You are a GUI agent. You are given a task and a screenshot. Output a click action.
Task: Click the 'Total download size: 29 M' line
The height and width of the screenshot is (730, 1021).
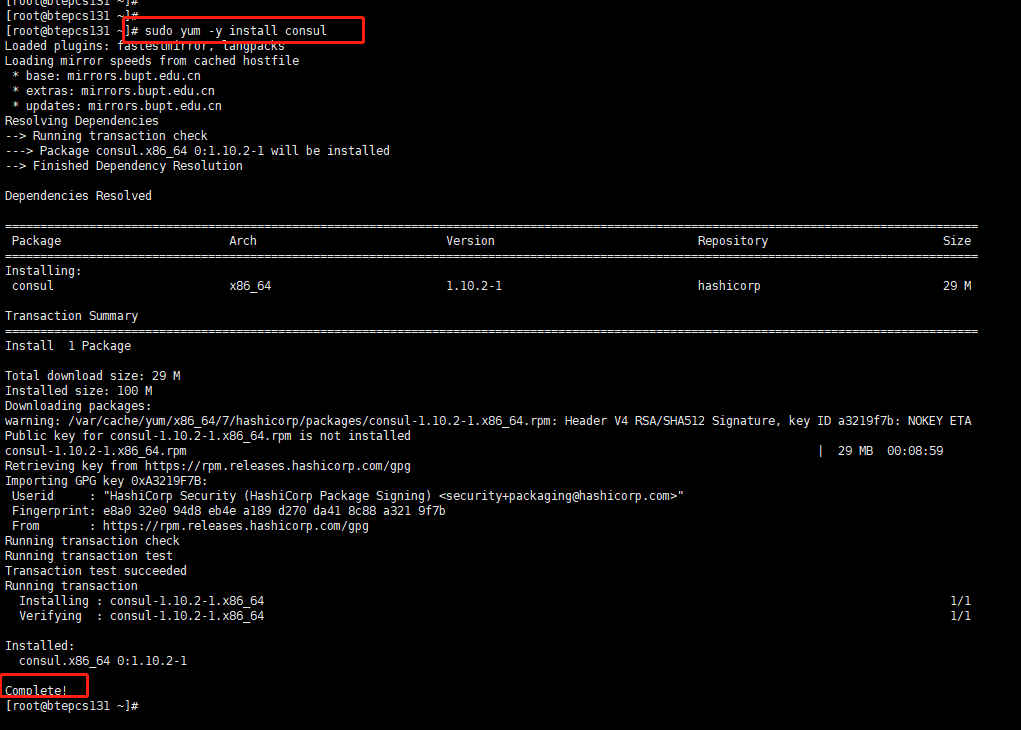coord(92,375)
